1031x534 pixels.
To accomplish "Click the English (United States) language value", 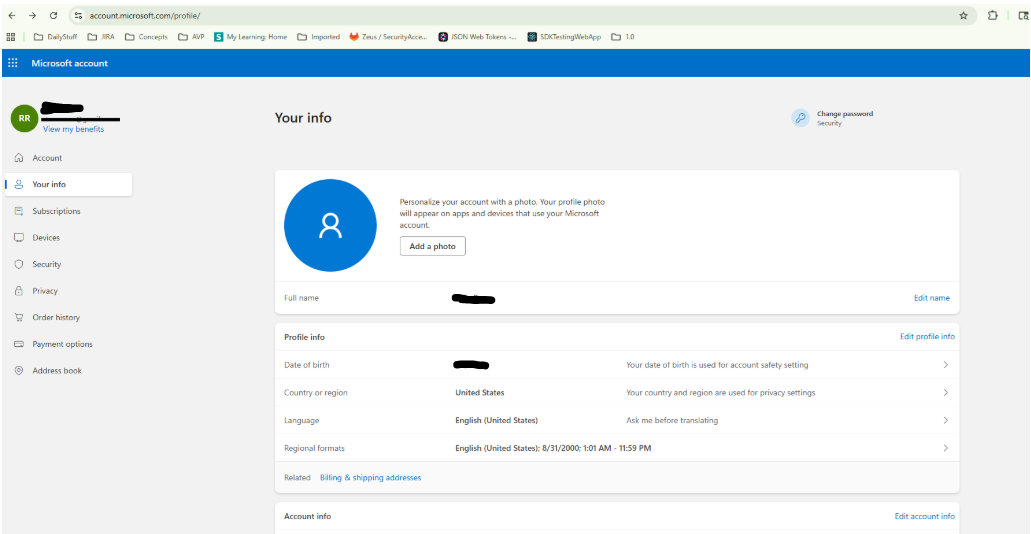I will (496, 420).
